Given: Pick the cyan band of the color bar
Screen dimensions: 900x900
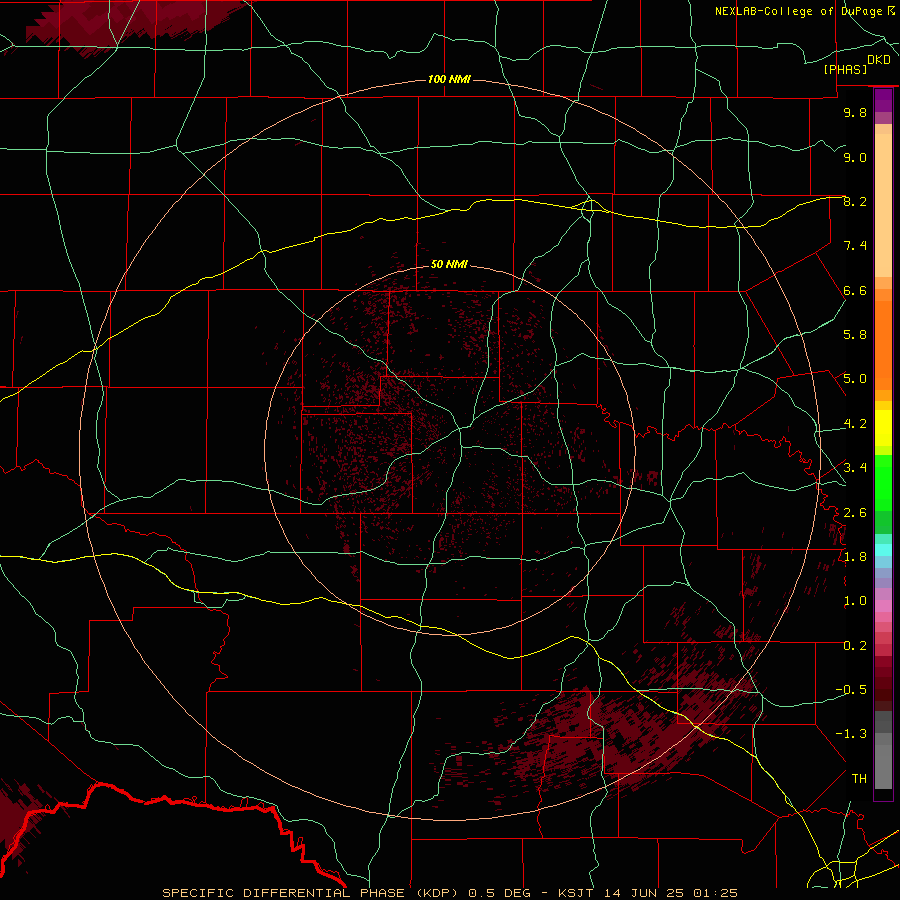Looking at the screenshot, I should [883, 550].
